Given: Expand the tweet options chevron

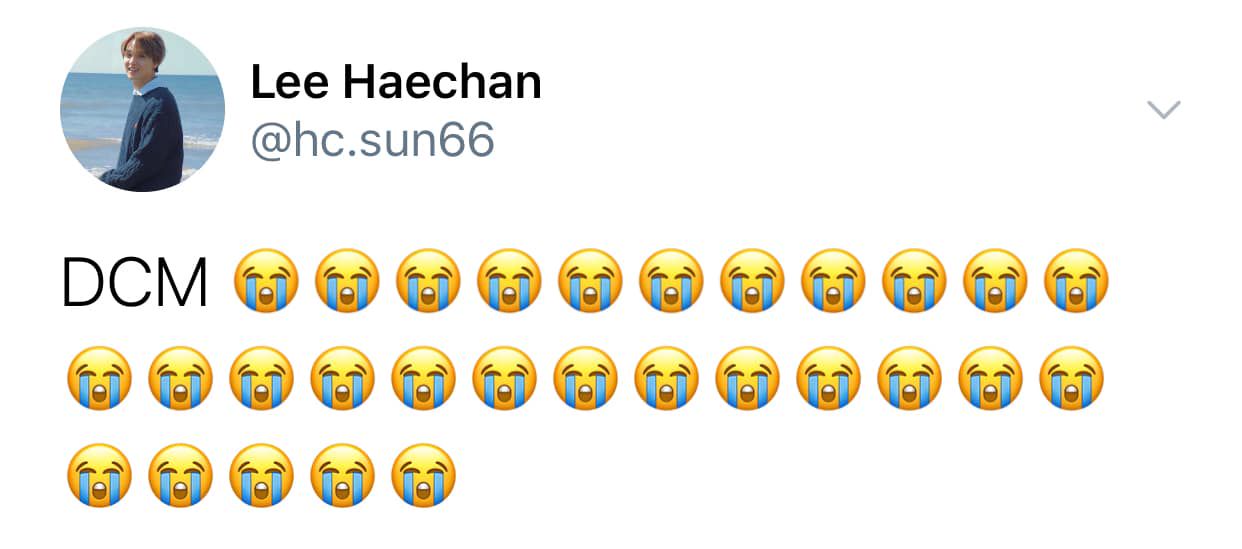Looking at the screenshot, I should (x=1164, y=109).
